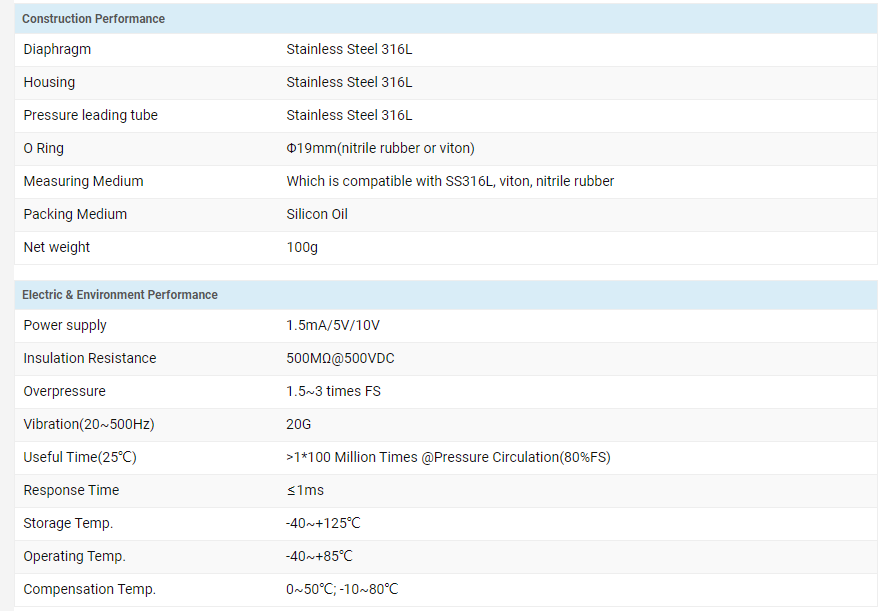This screenshot has width=895, height=611.
Task: Click the Construction Performance header
Action: point(93,19)
